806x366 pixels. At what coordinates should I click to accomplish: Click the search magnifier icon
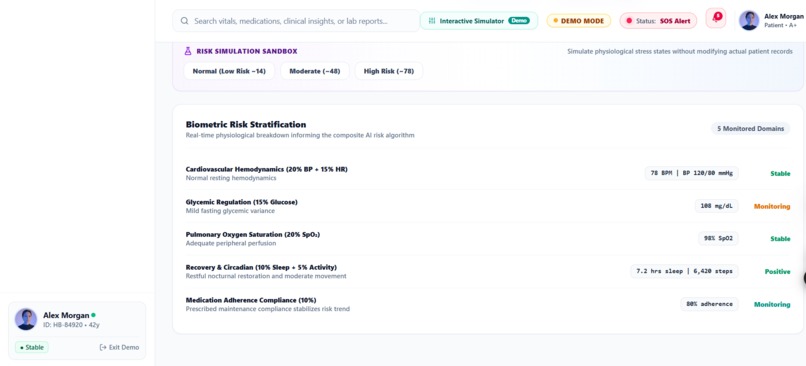click(x=184, y=21)
